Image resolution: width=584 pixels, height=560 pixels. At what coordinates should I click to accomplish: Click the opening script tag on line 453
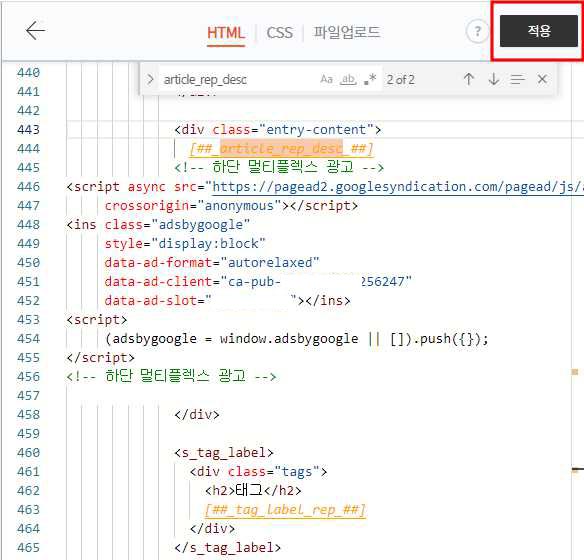[x=96, y=319]
